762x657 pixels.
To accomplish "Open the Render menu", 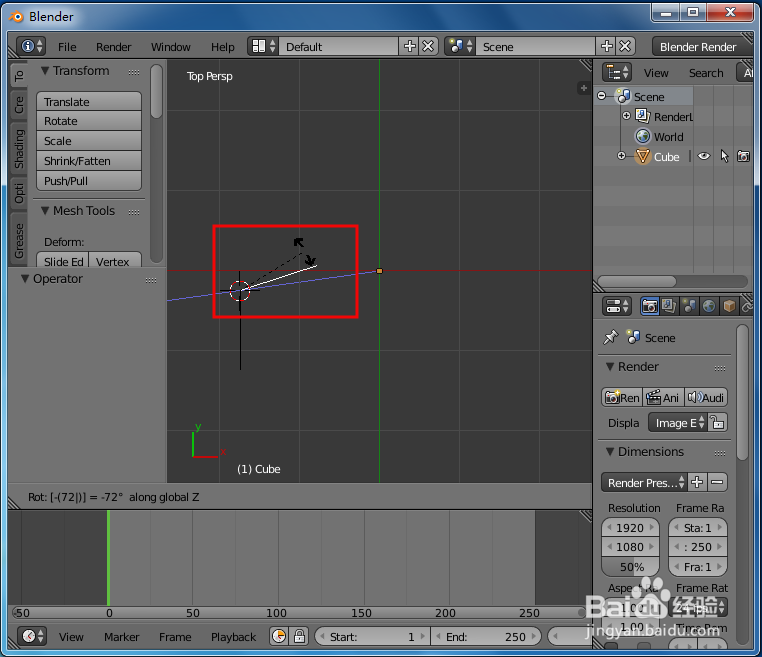I will pyautogui.click(x=113, y=47).
